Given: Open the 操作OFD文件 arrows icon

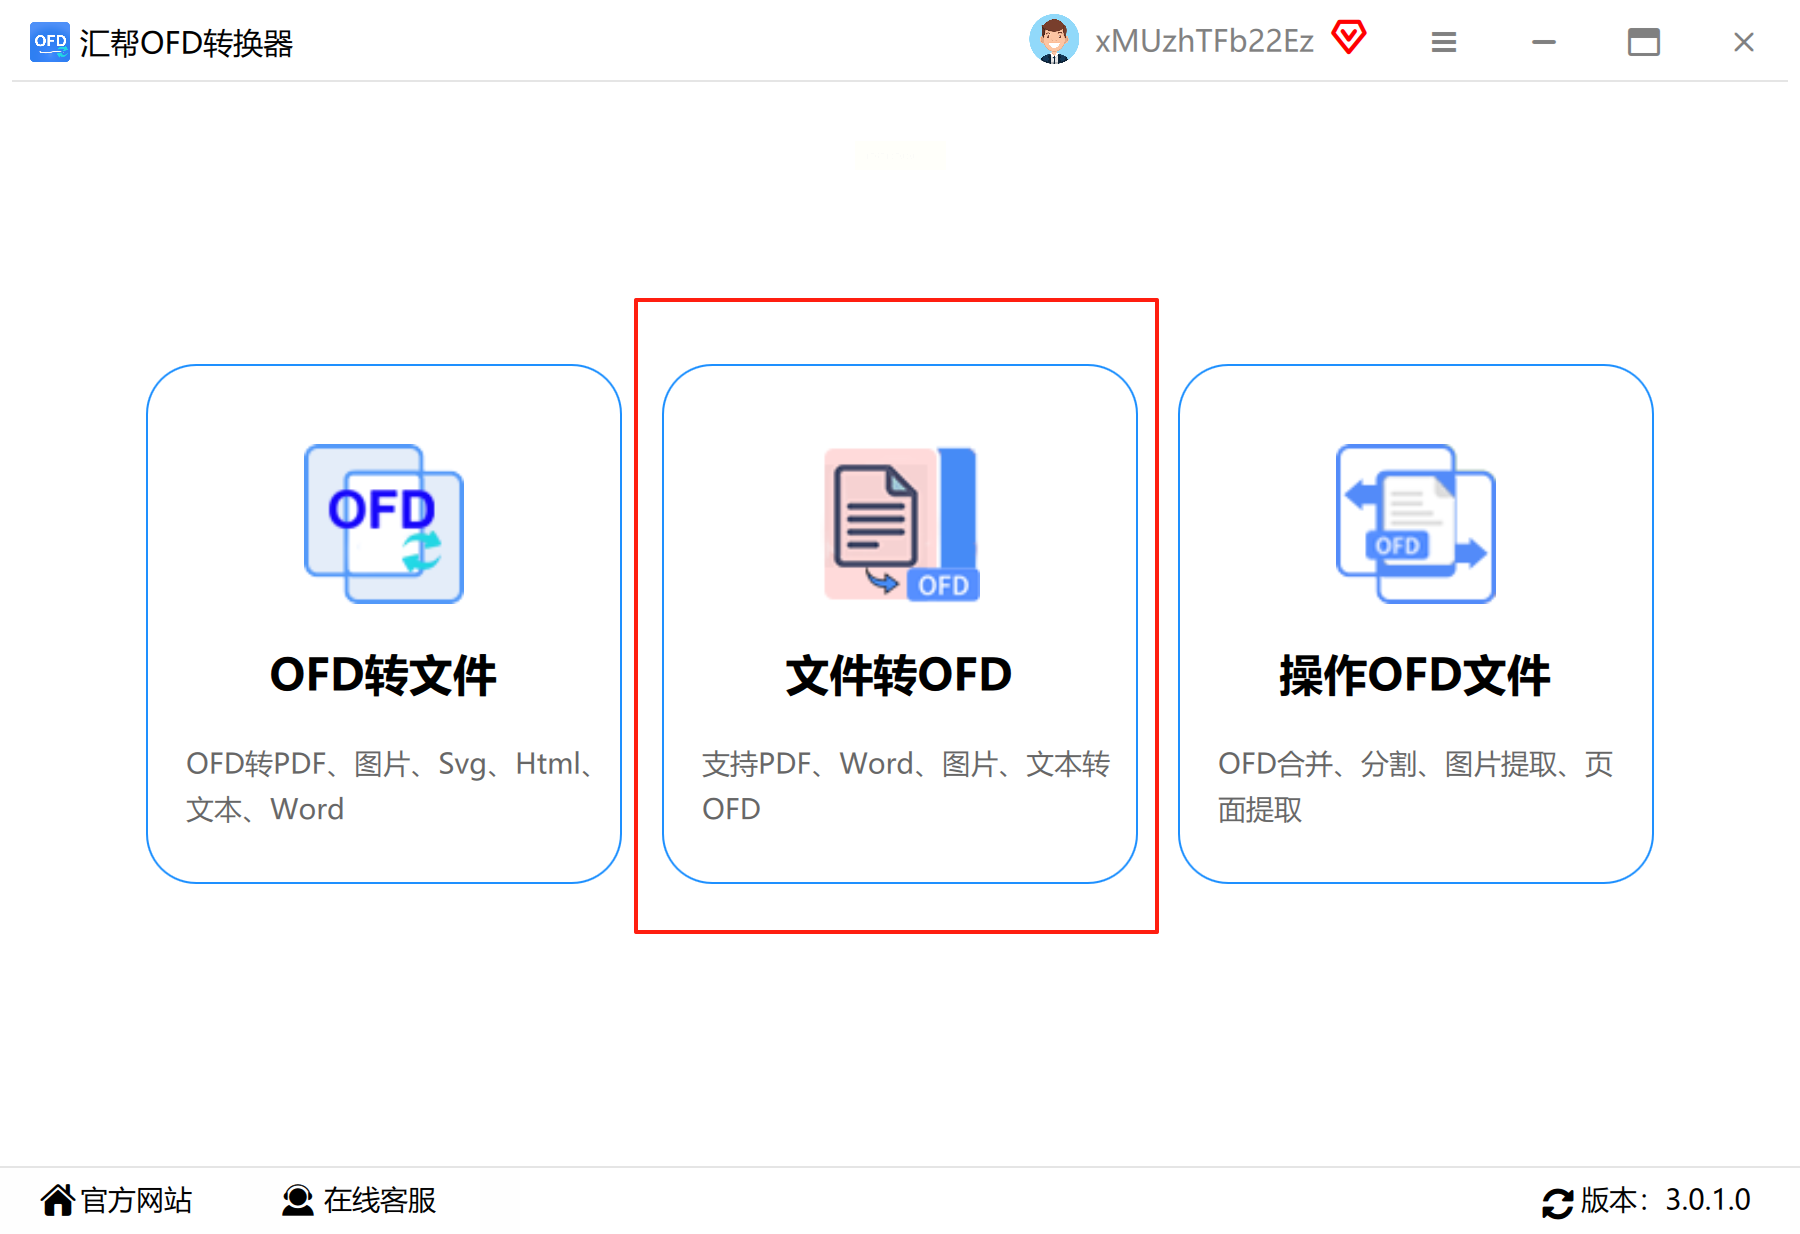Looking at the screenshot, I should (x=1416, y=524).
